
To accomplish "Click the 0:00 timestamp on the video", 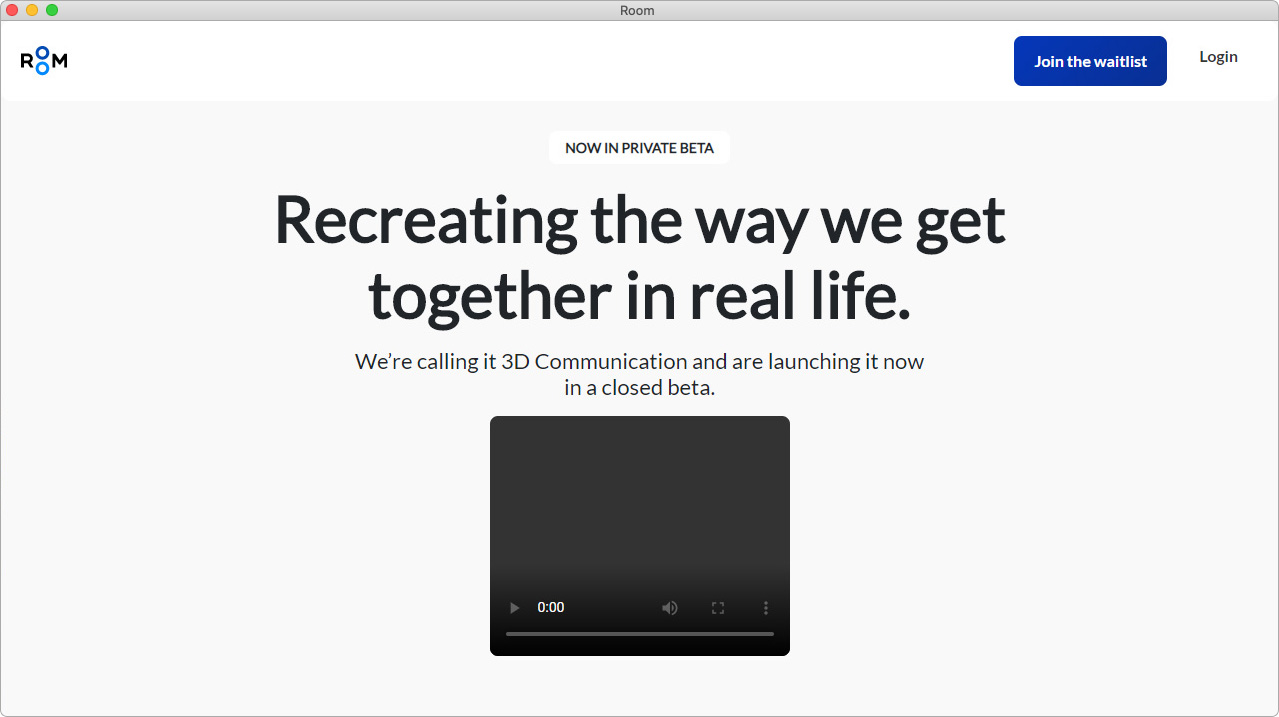I will [550, 607].
